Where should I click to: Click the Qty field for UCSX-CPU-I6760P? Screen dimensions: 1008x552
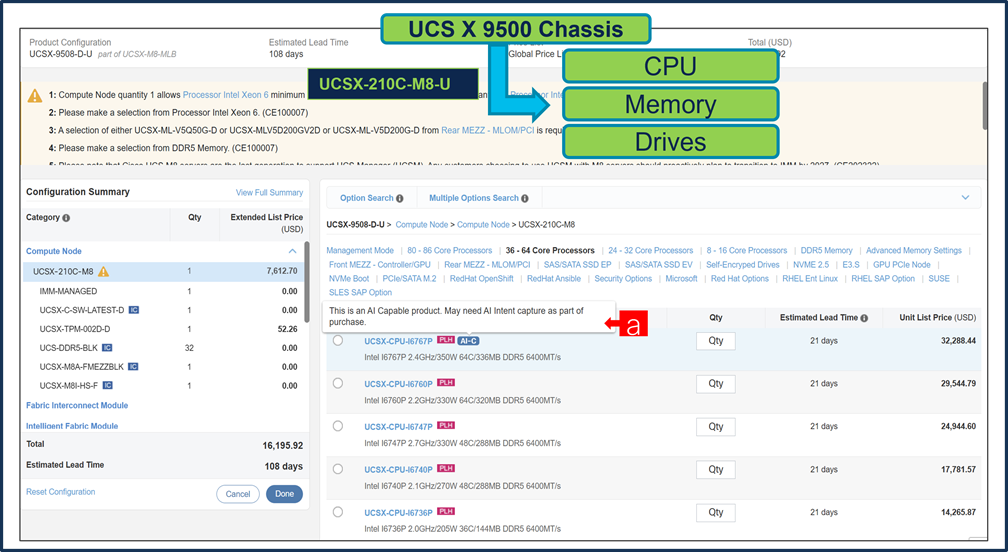pos(716,384)
